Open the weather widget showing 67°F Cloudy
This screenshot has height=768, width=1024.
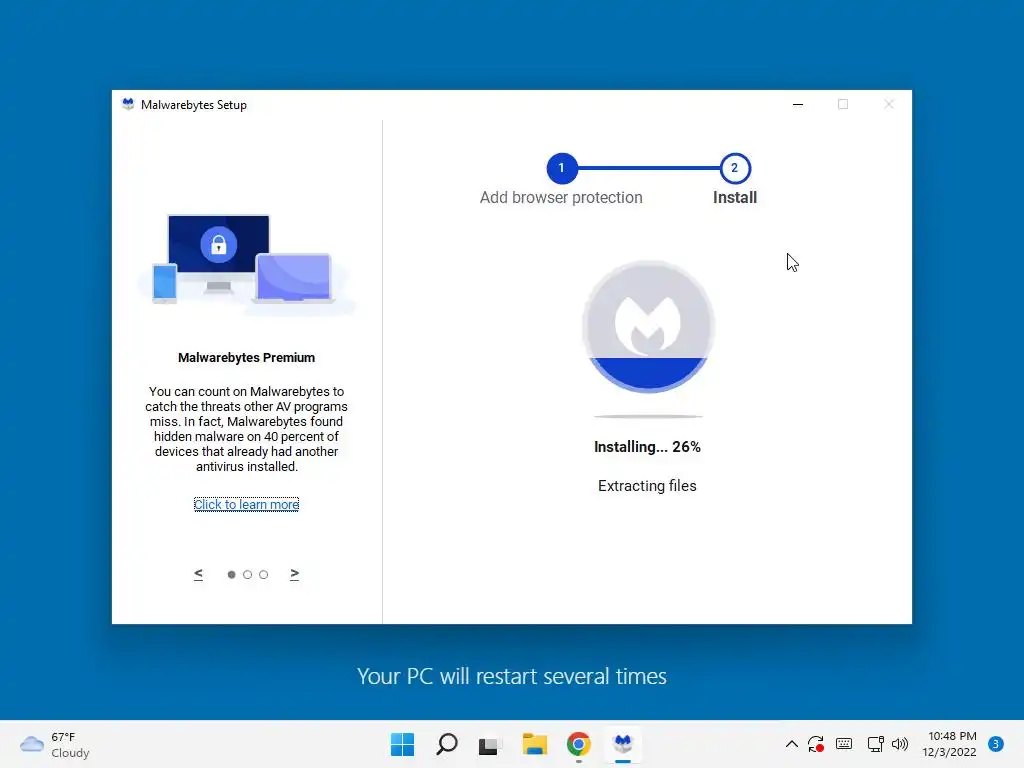(x=55, y=744)
